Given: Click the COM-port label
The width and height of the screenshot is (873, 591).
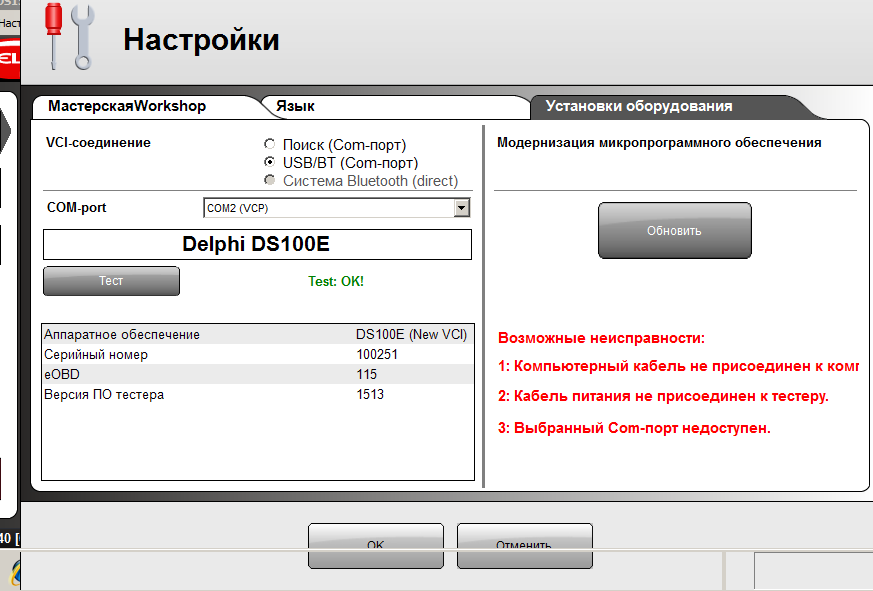Looking at the screenshot, I should click(x=76, y=207).
